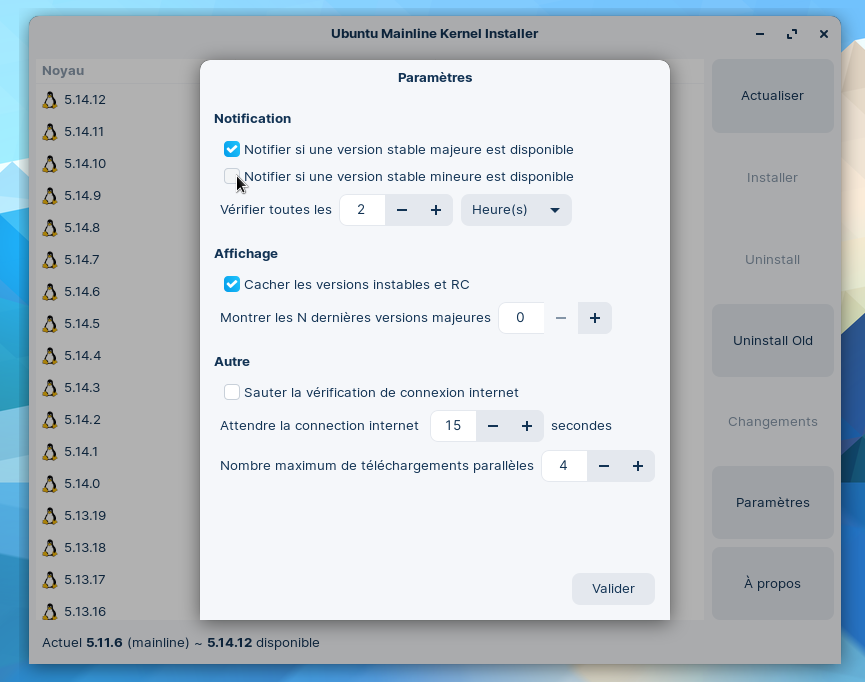The image size is (865, 682).
Task: Click the check interval value field
Action: click(362, 210)
